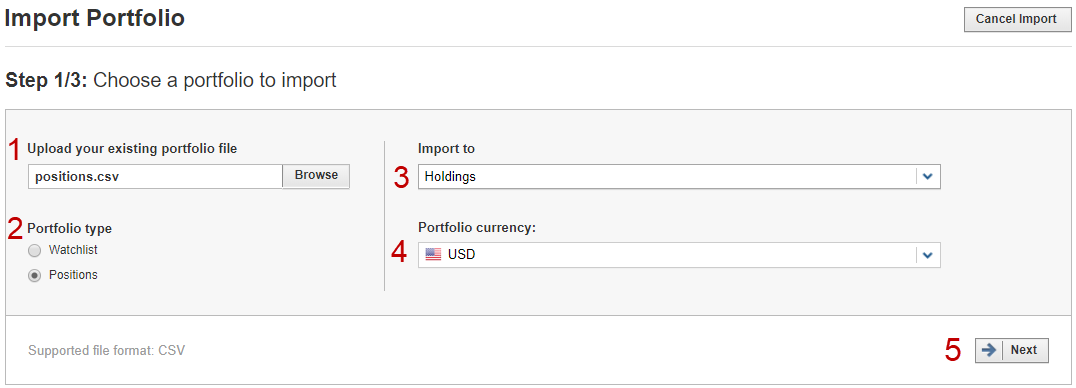Proceed with the Next button label

point(1024,350)
